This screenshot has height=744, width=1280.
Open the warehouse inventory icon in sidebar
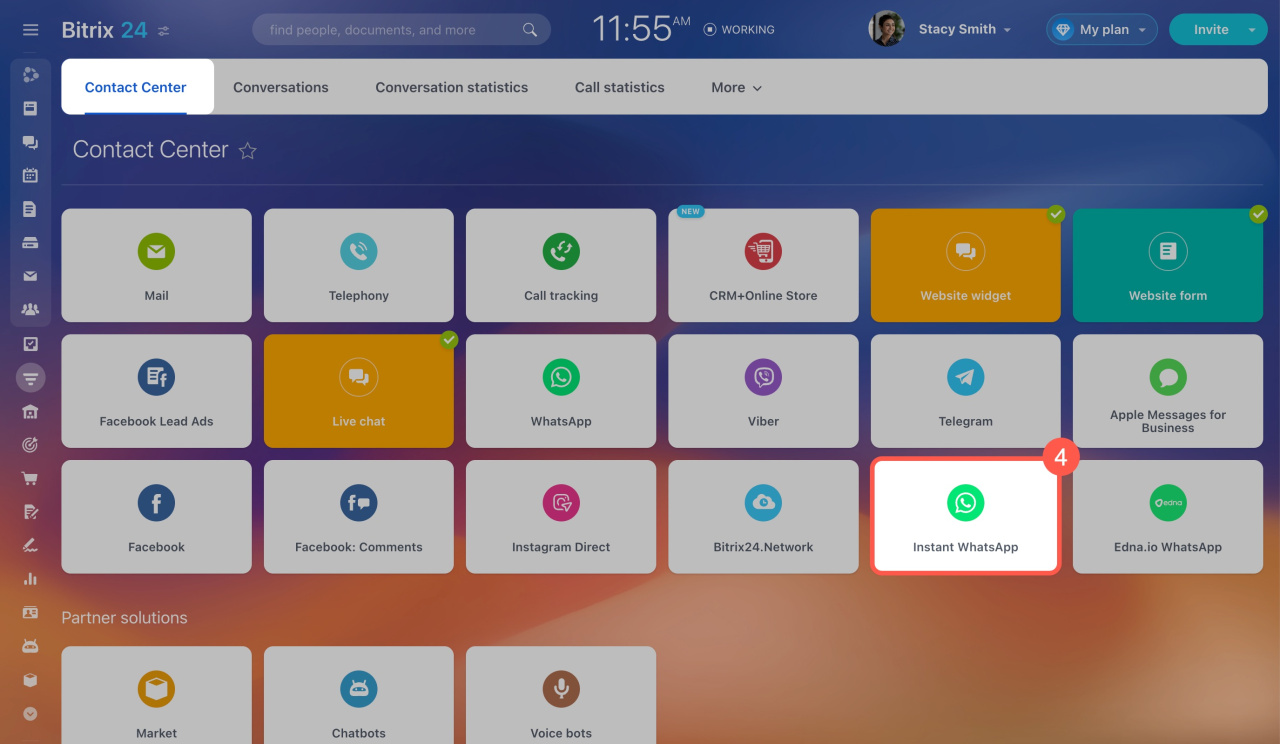point(30,411)
